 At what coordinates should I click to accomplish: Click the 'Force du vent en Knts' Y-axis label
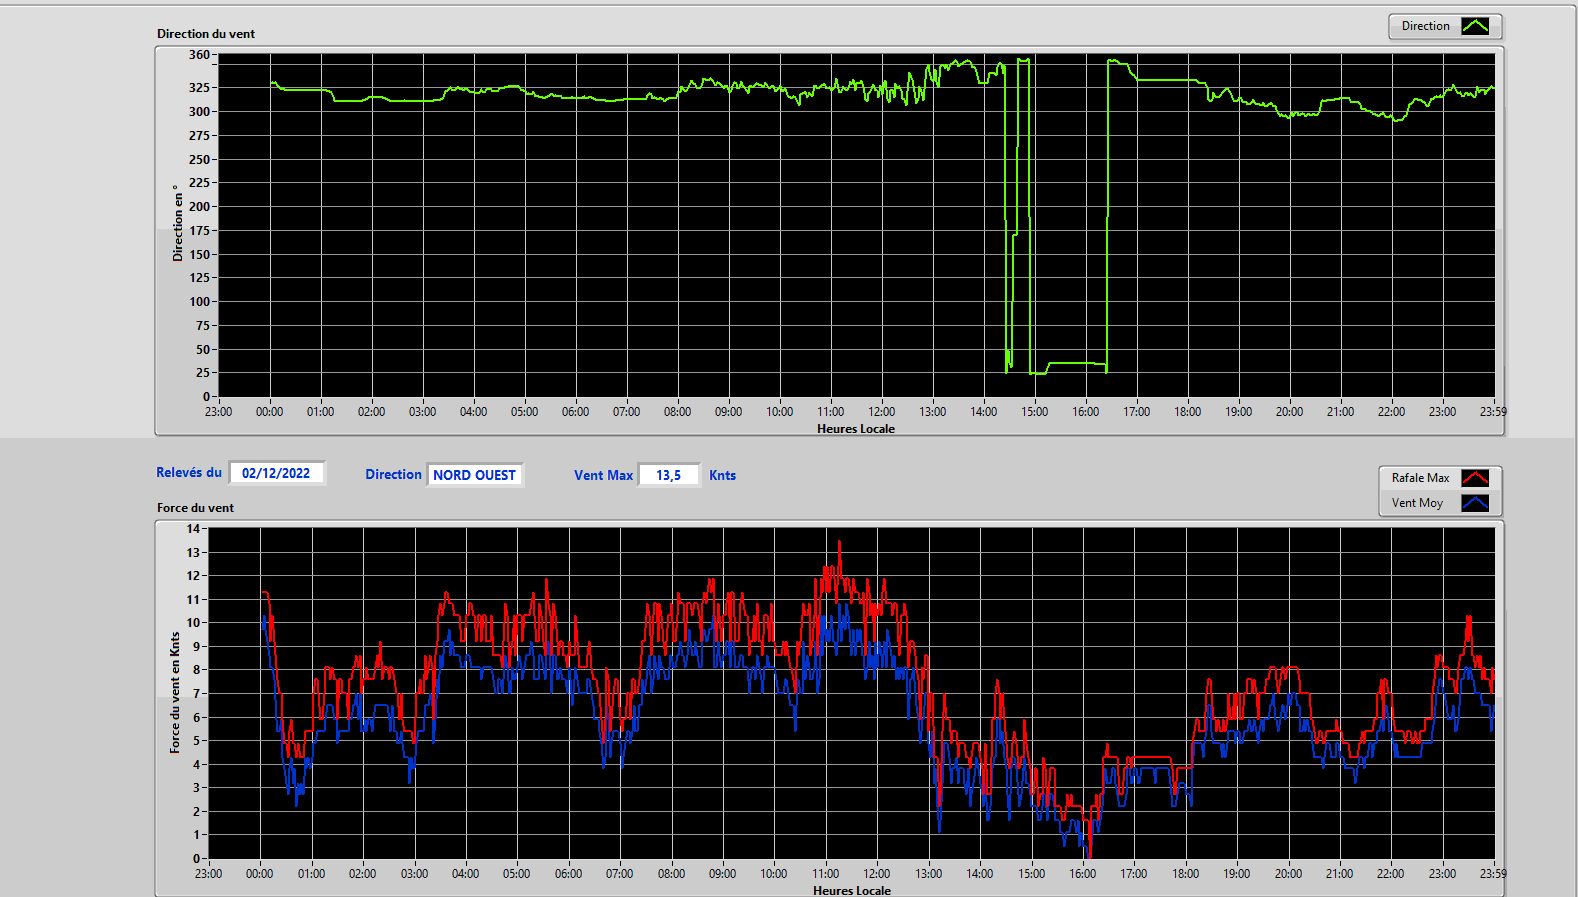coord(175,692)
